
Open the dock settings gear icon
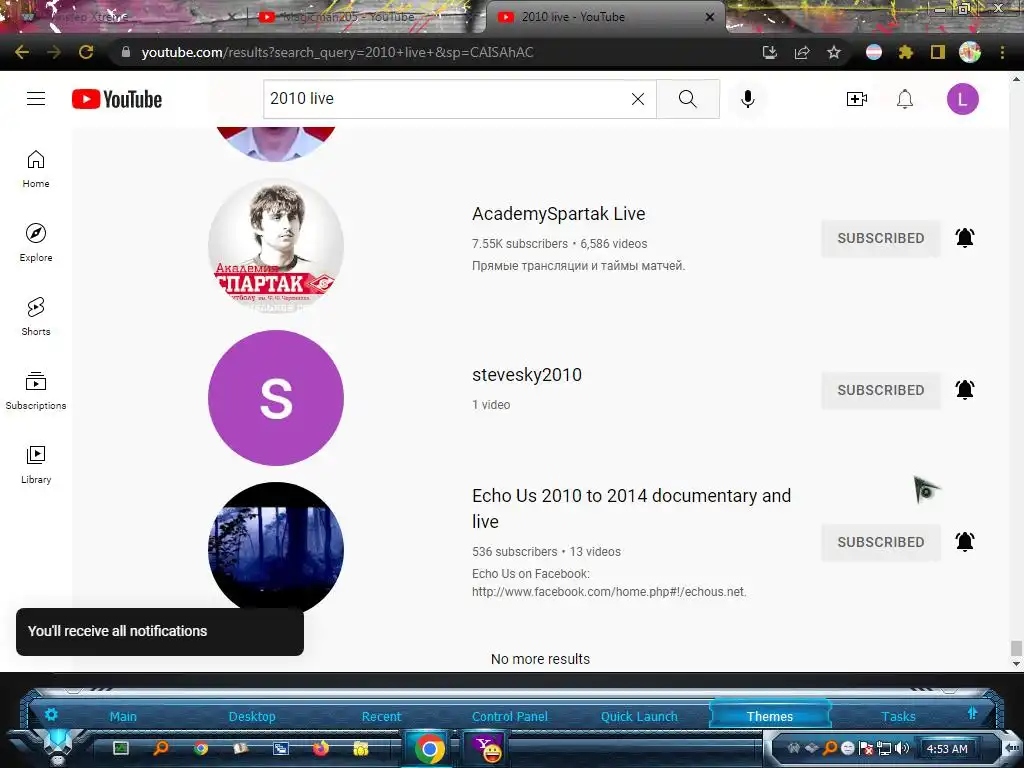click(51, 714)
